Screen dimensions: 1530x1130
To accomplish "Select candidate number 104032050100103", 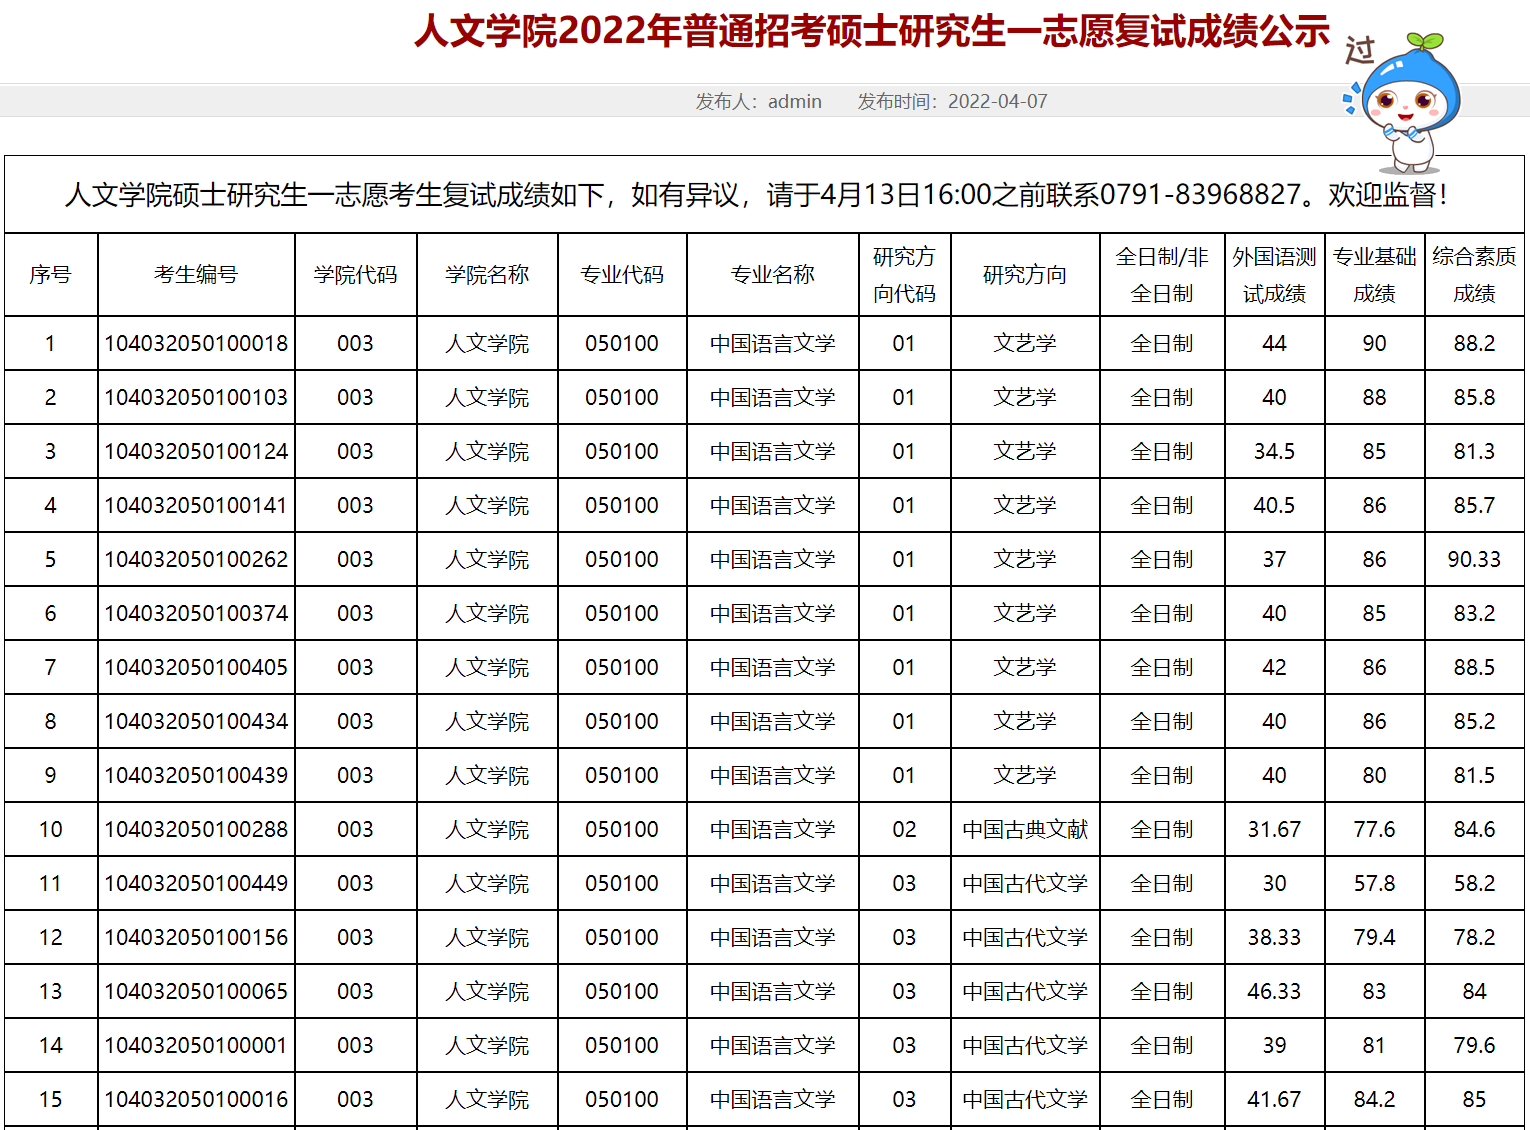I will [196, 398].
